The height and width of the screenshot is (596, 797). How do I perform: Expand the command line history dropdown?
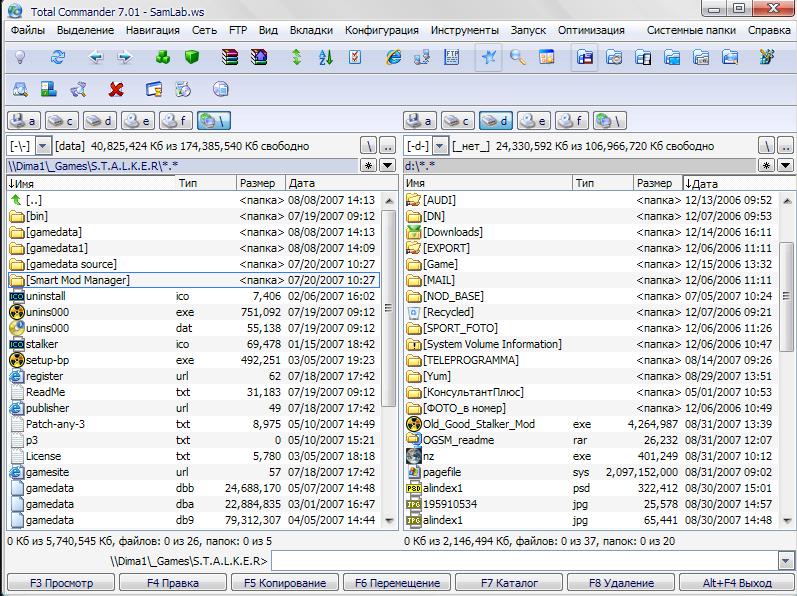click(785, 561)
